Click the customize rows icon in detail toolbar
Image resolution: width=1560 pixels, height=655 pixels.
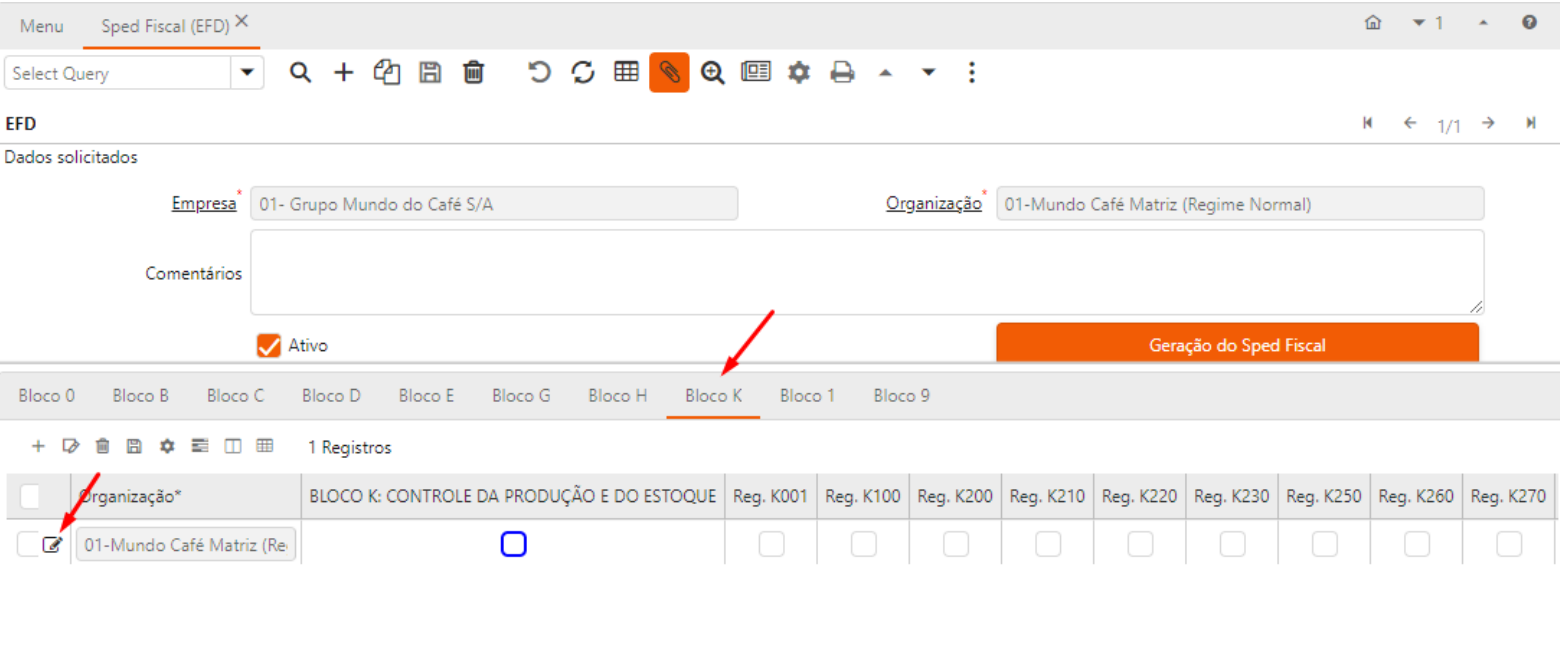pos(200,446)
